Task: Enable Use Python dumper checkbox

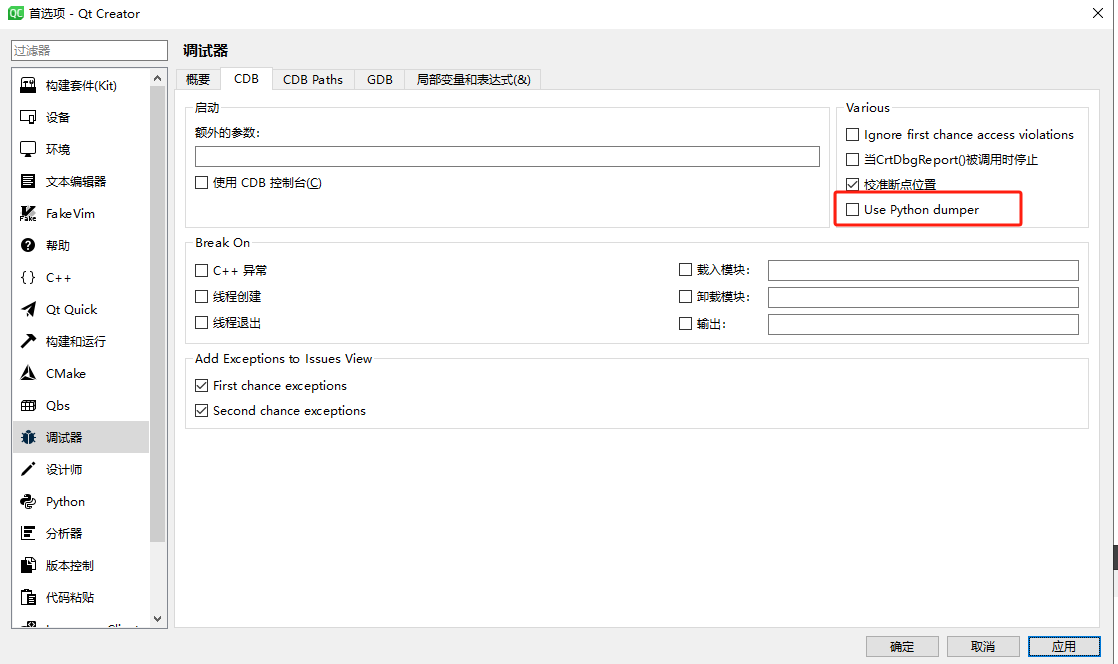Action: click(852, 210)
